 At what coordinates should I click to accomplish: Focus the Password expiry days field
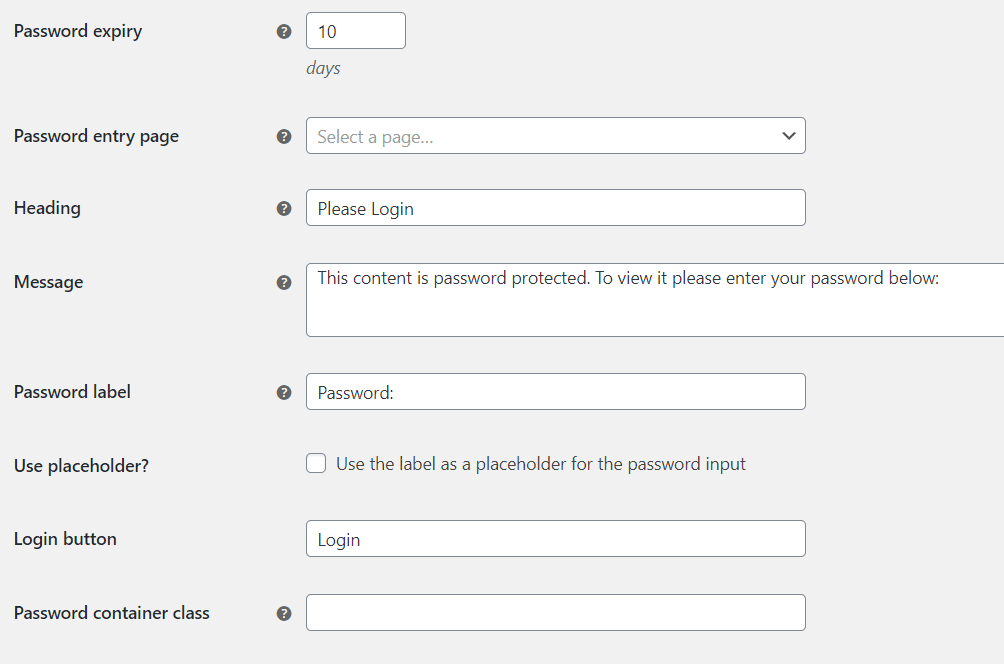tap(356, 31)
